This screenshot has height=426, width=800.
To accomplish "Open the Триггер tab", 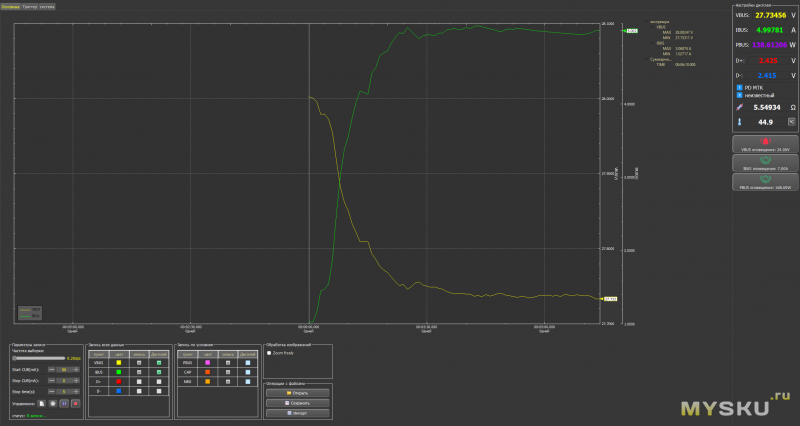I will pyautogui.click(x=30, y=7).
